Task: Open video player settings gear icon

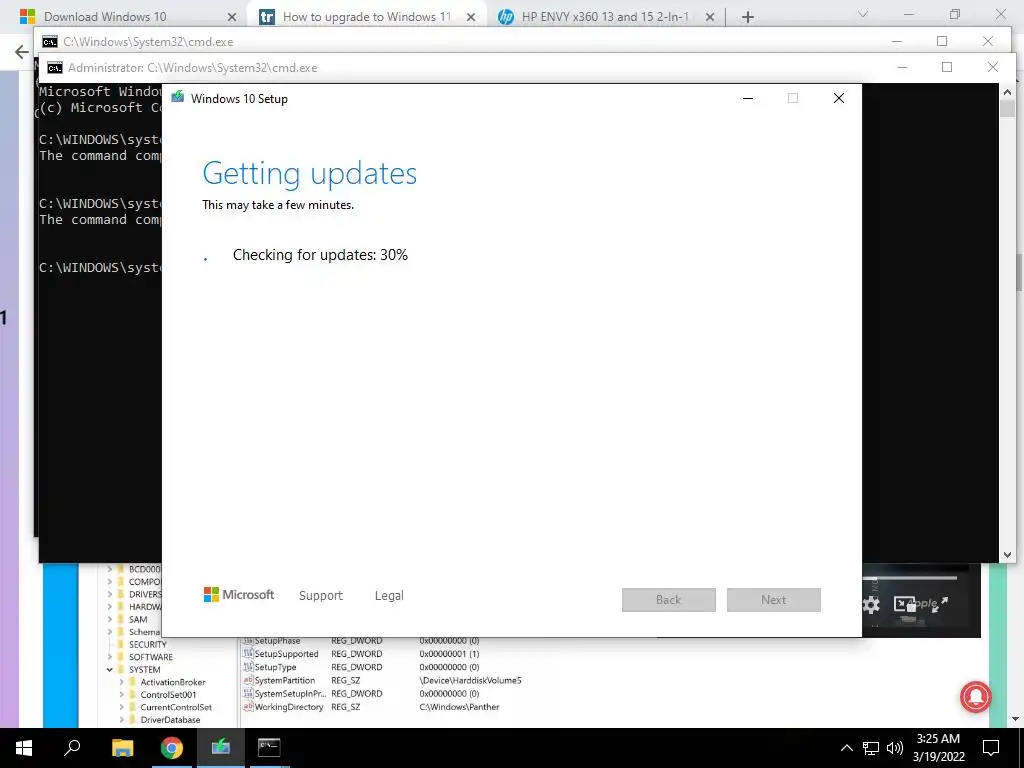Action: 871,605
